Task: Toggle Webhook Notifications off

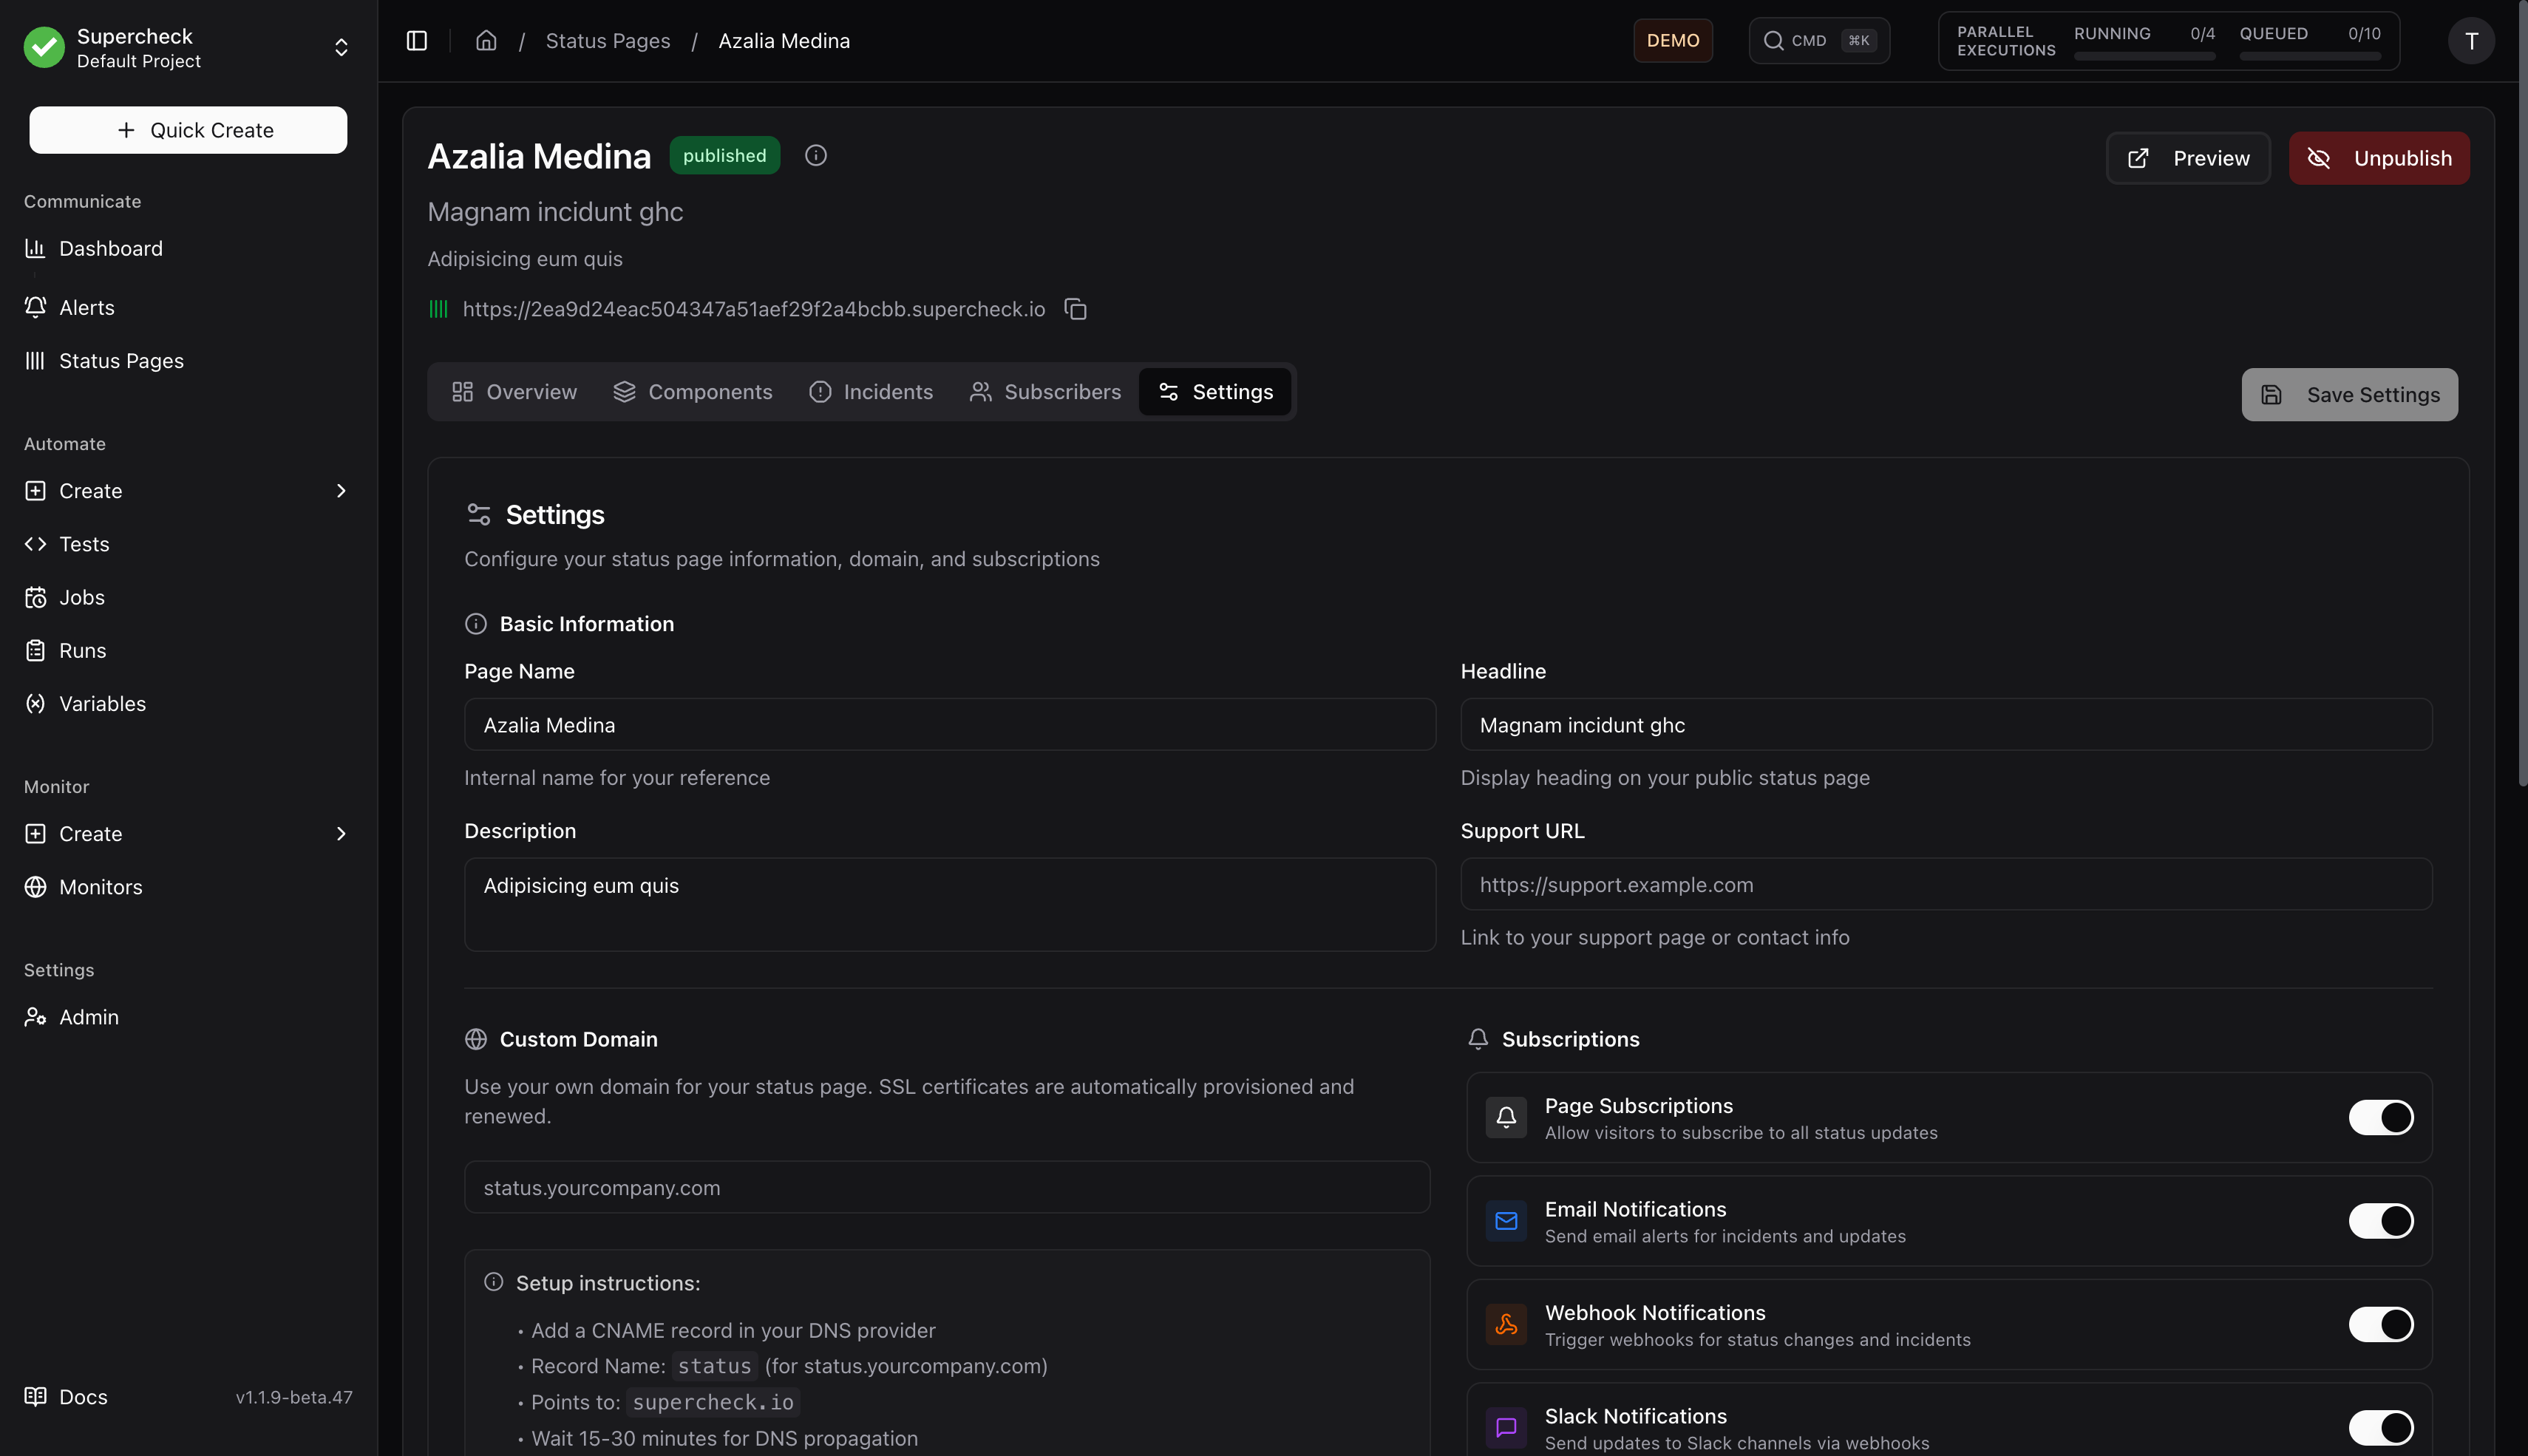Action: tap(2381, 1324)
